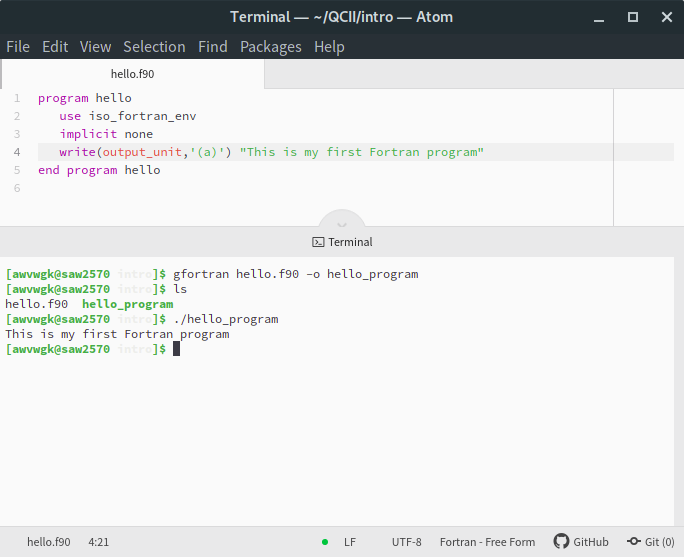Image resolution: width=684 pixels, height=557 pixels.
Task: Close the Atom window
Action: 667,17
